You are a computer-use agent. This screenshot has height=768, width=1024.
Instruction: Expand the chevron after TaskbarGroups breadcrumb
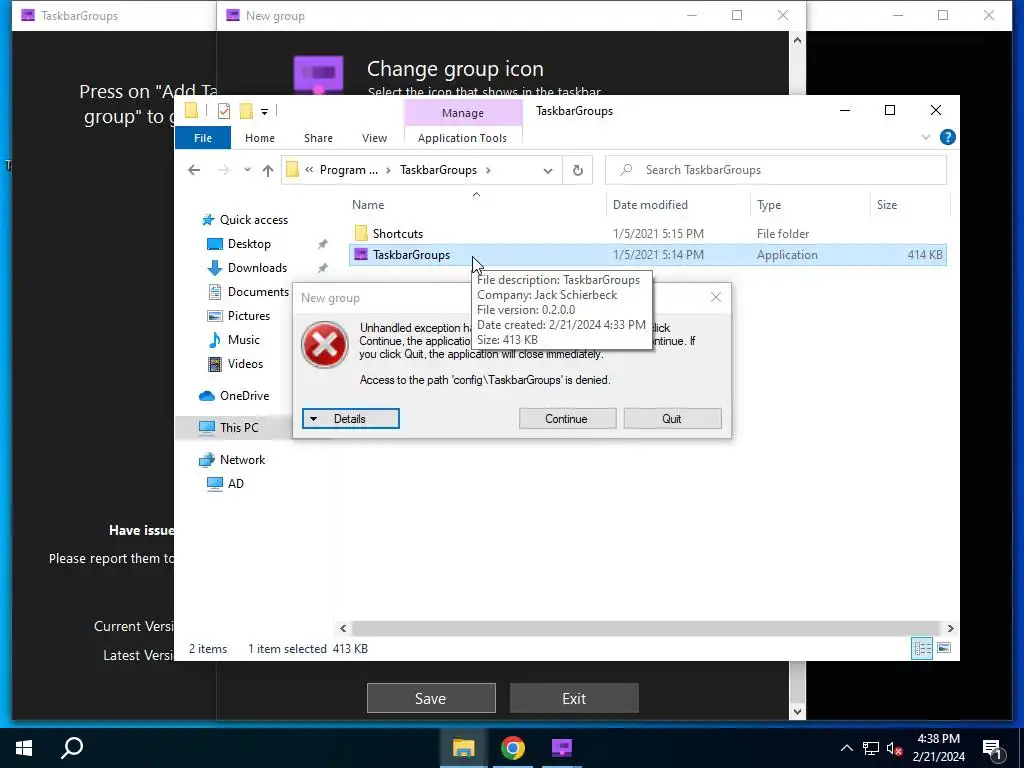pos(488,170)
